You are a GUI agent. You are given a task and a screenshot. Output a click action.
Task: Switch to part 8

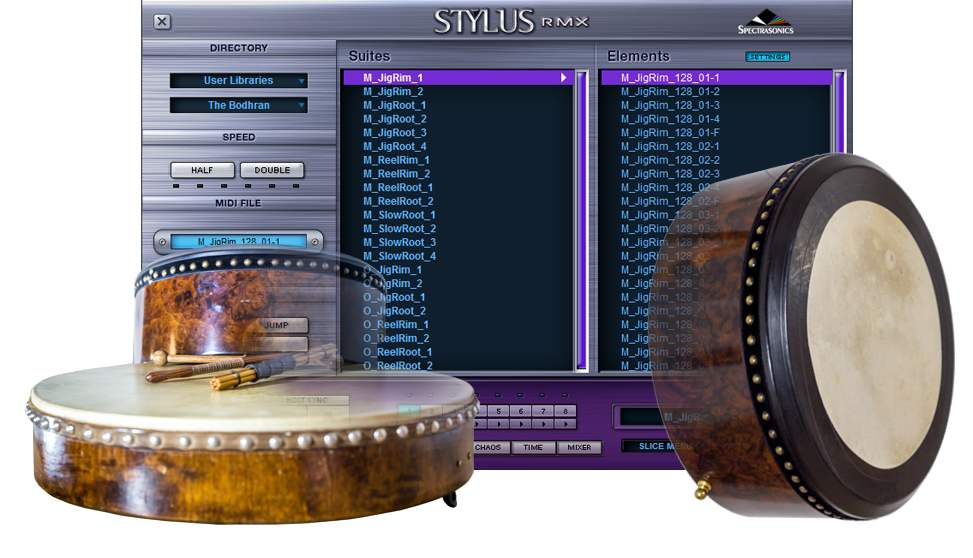(x=565, y=411)
